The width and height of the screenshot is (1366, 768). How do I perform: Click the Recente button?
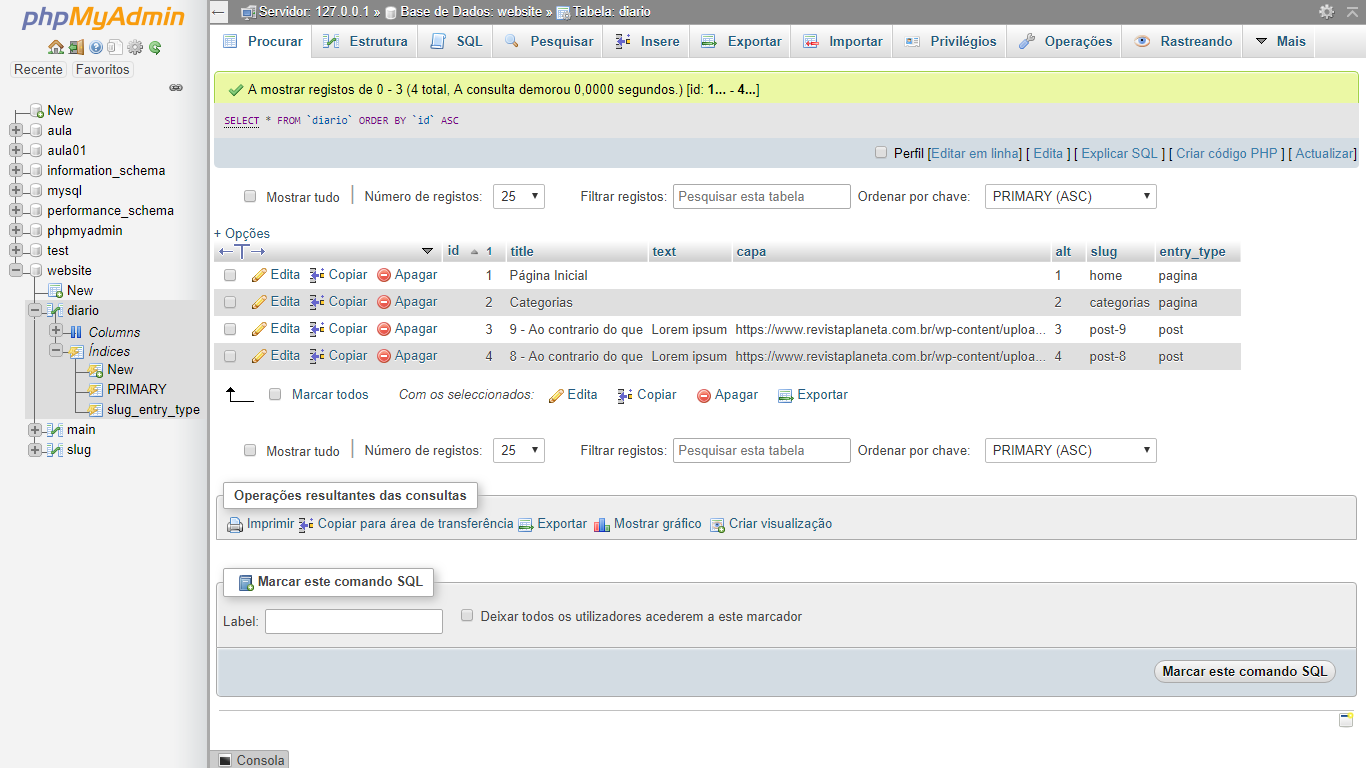(x=39, y=70)
